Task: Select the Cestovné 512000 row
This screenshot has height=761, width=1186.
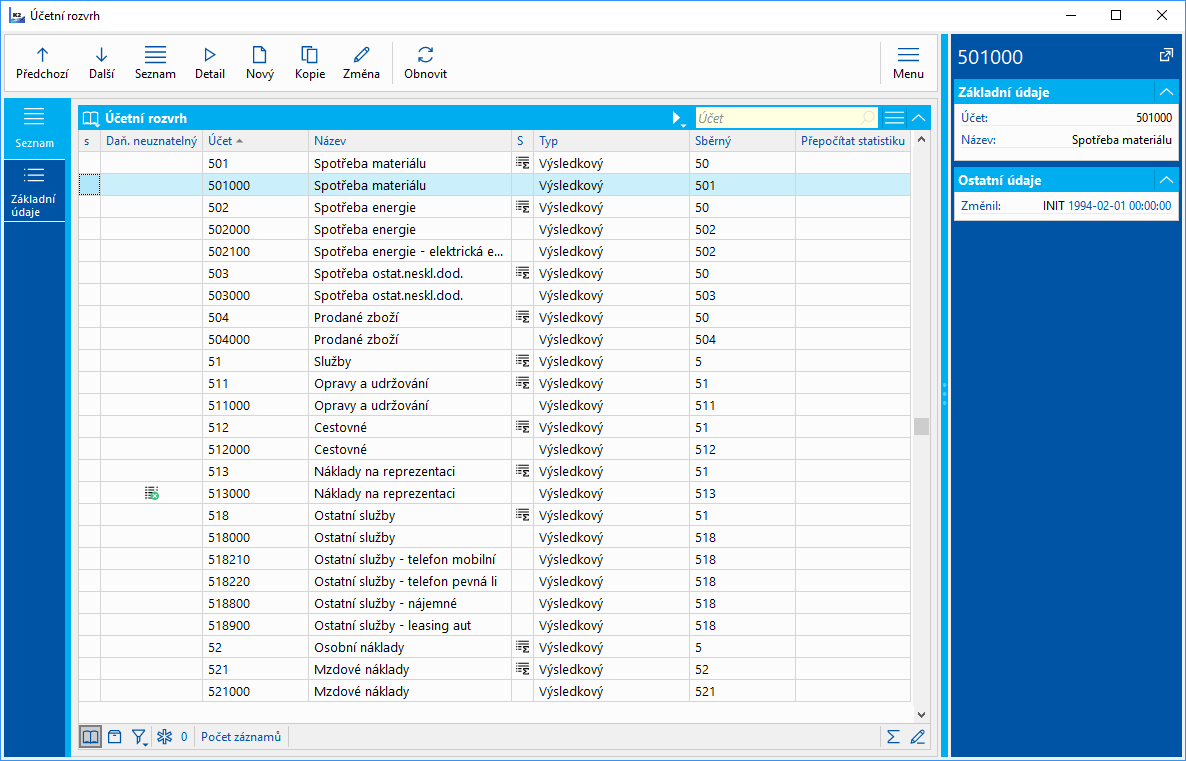Action: pos(495,449)
